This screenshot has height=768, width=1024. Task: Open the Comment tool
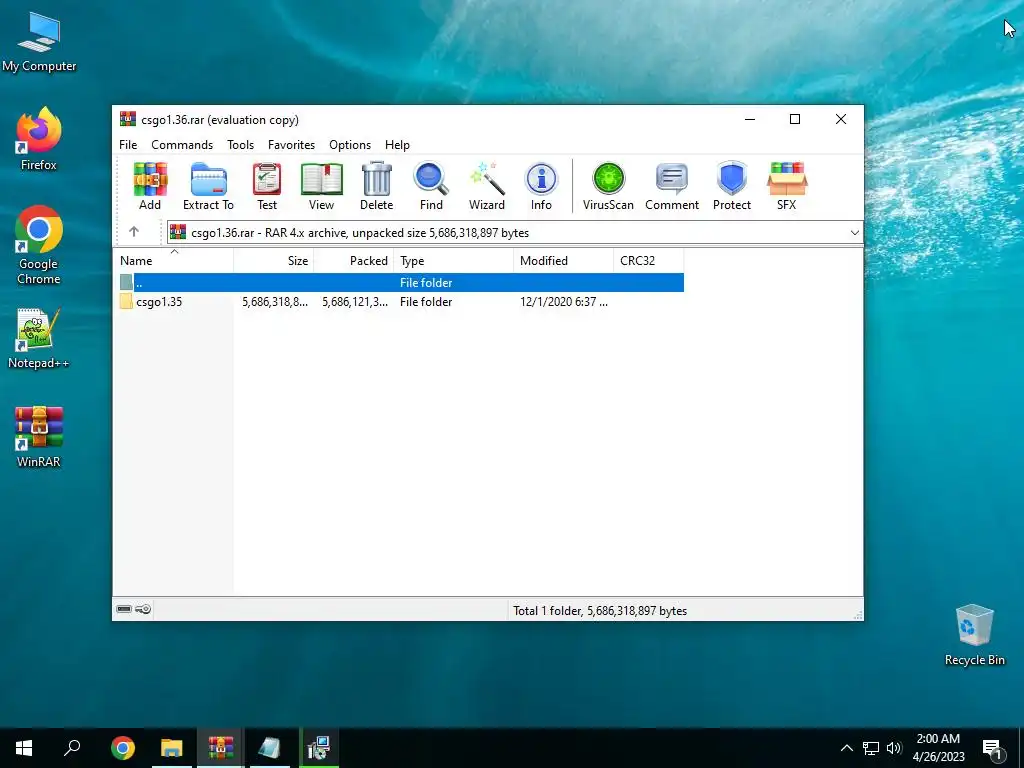[x=672, y=186]
